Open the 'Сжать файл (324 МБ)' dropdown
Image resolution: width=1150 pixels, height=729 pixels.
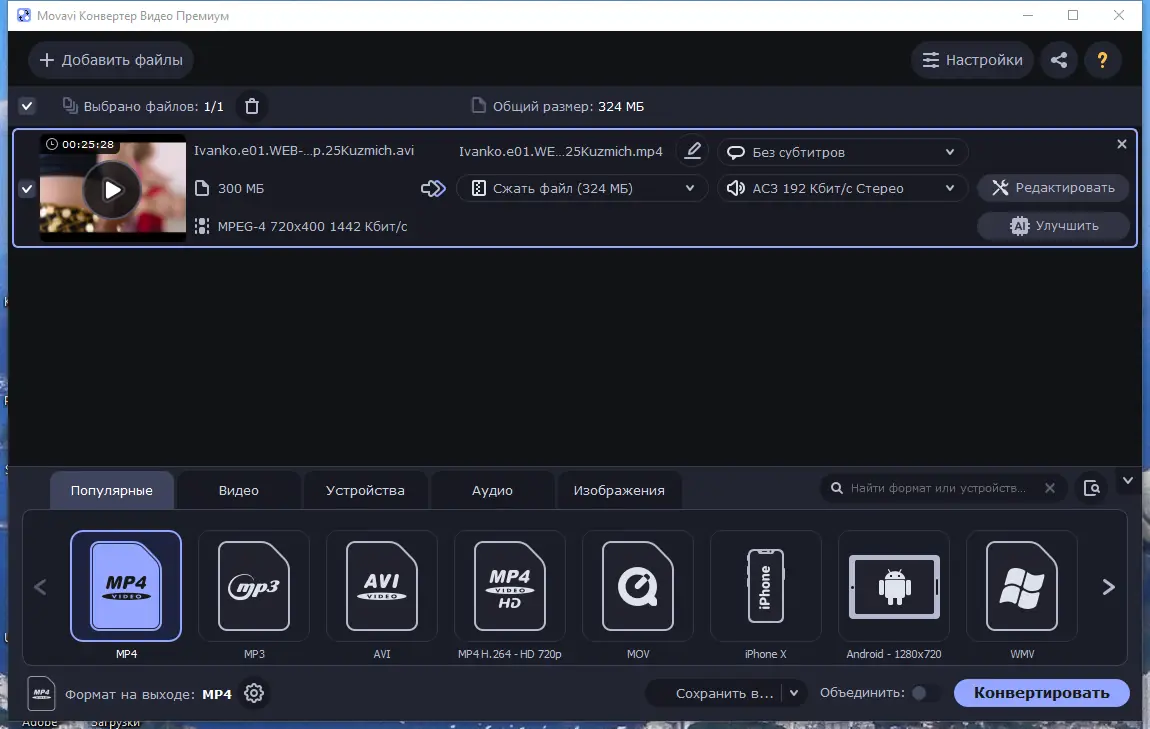(582, 188)
